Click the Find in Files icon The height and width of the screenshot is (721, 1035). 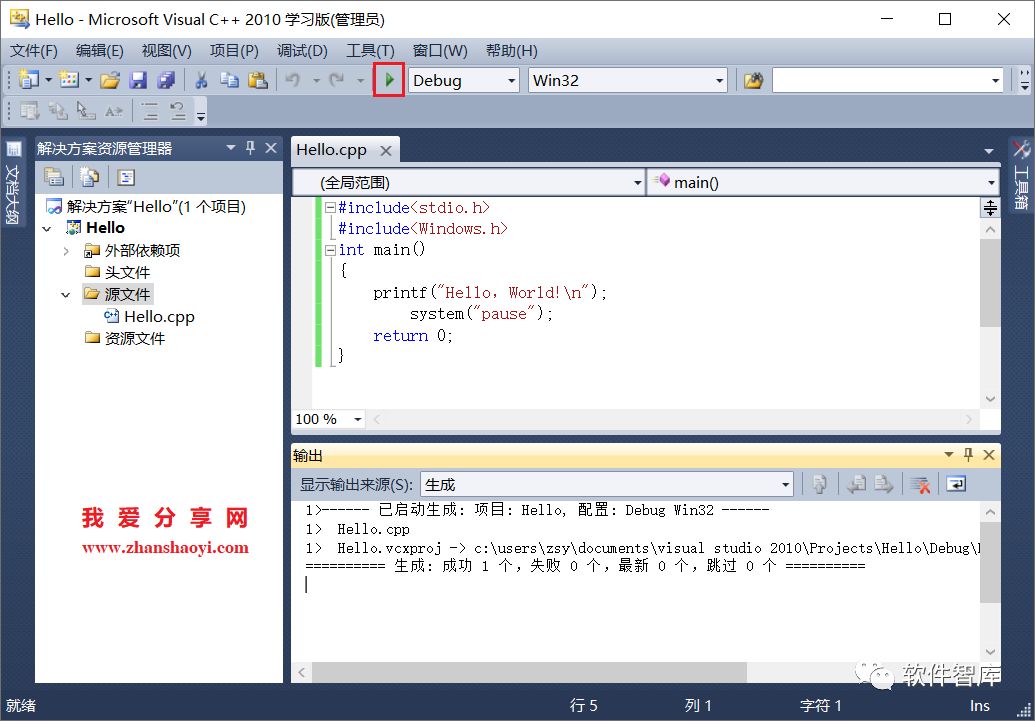coord(753,81)
